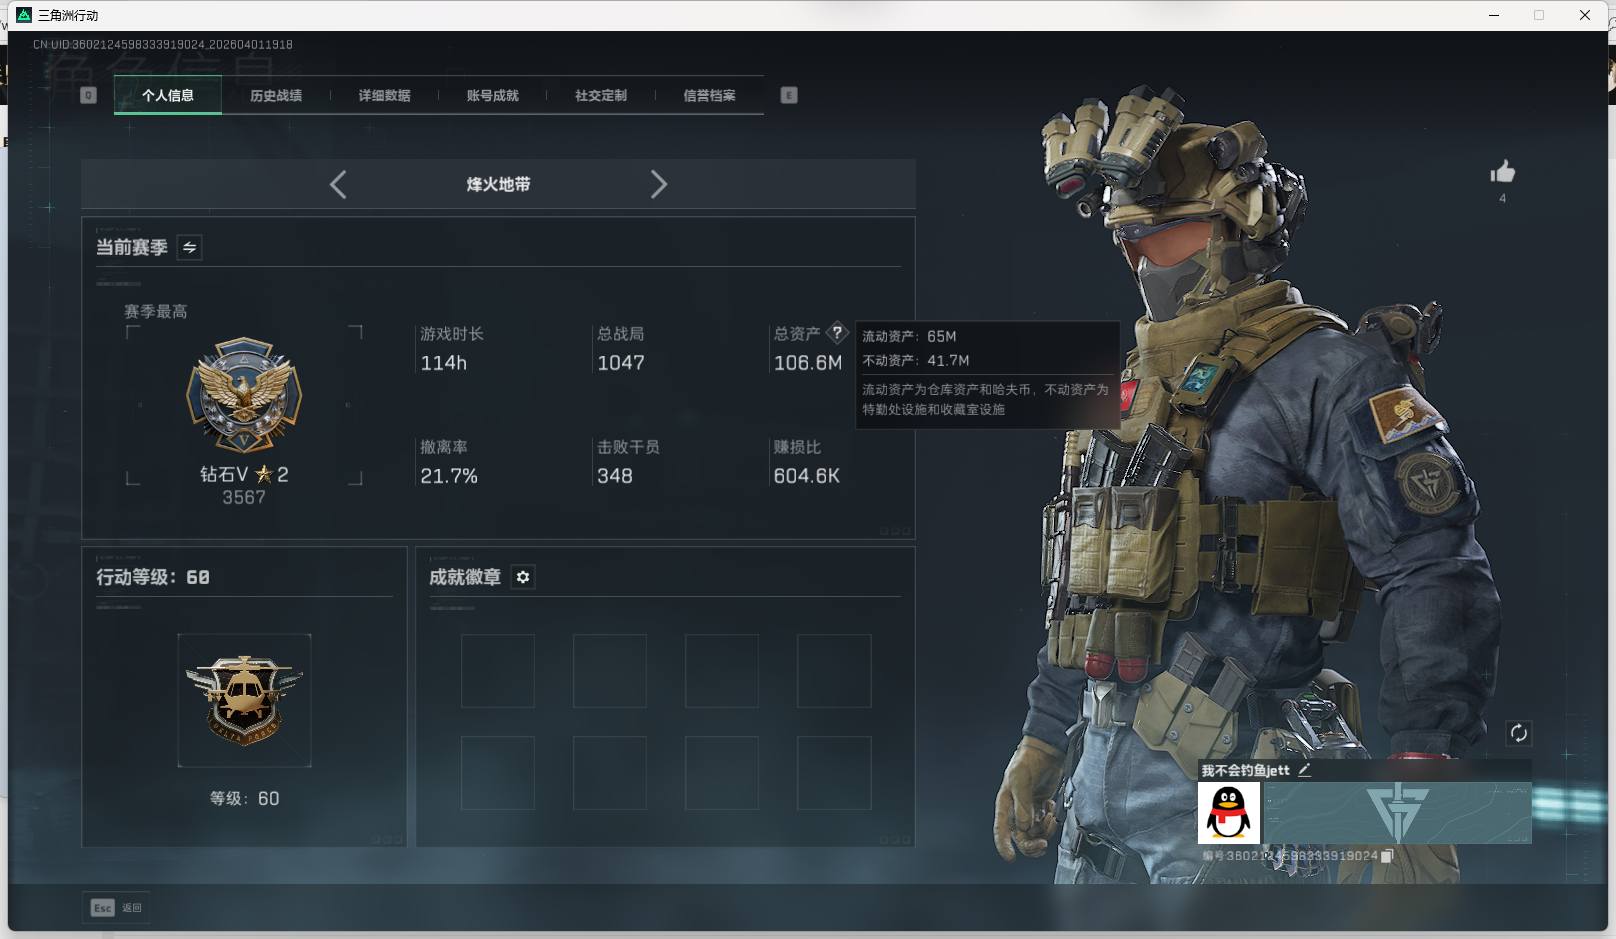Image resolution: width=1616 pixels, height=939 pixels.
Task: Click the rank score 3567
Action: click(244, 497)
